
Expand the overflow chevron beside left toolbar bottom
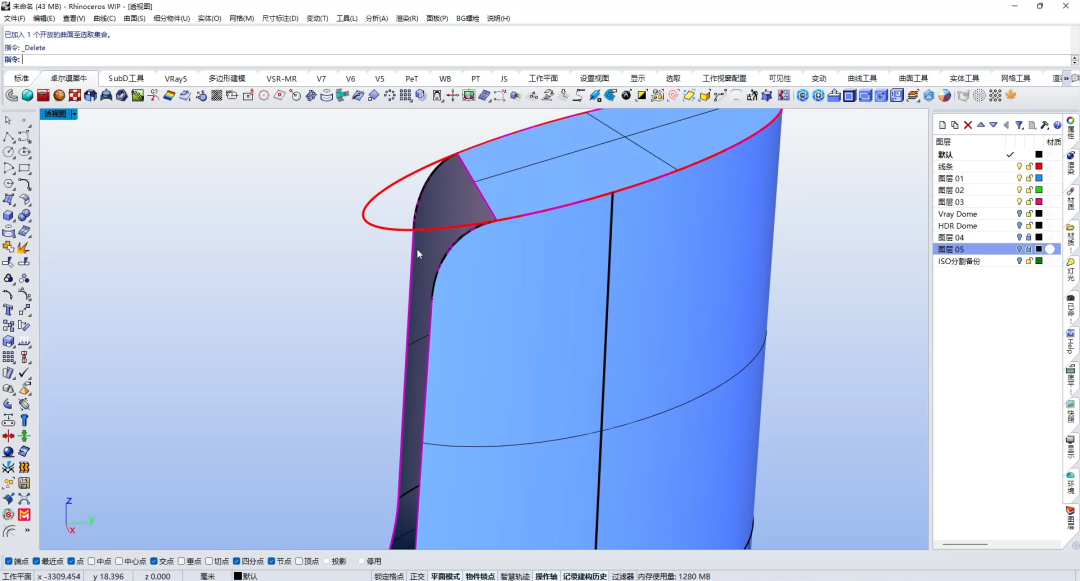tap(28, 530)
